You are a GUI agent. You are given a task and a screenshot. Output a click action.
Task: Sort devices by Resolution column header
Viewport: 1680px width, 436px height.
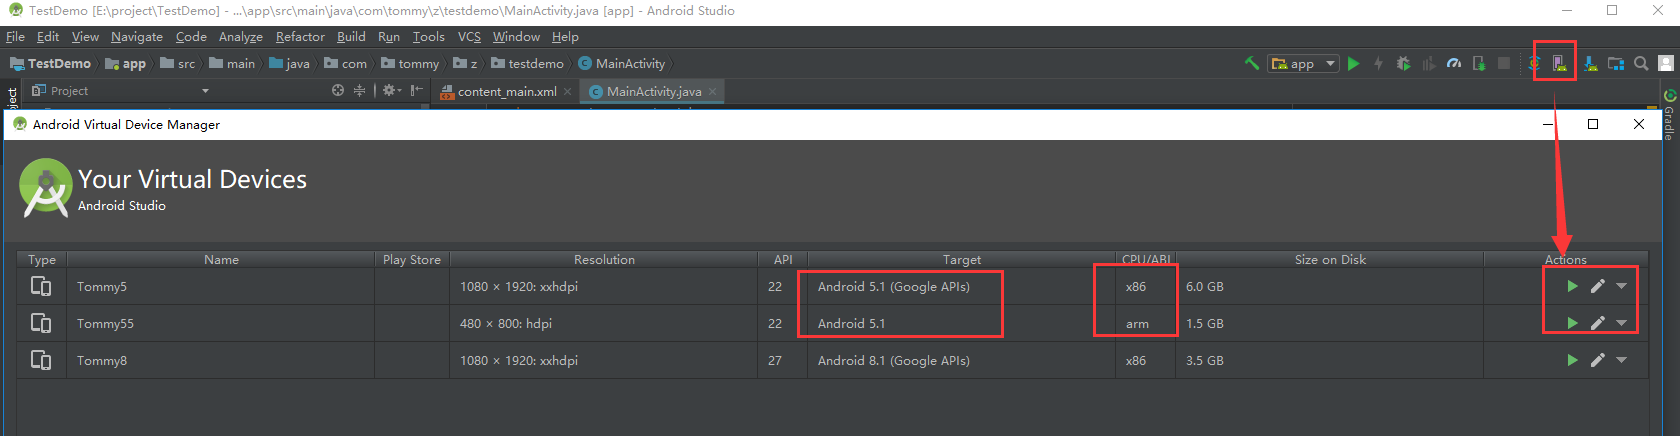tap(604, 259)
